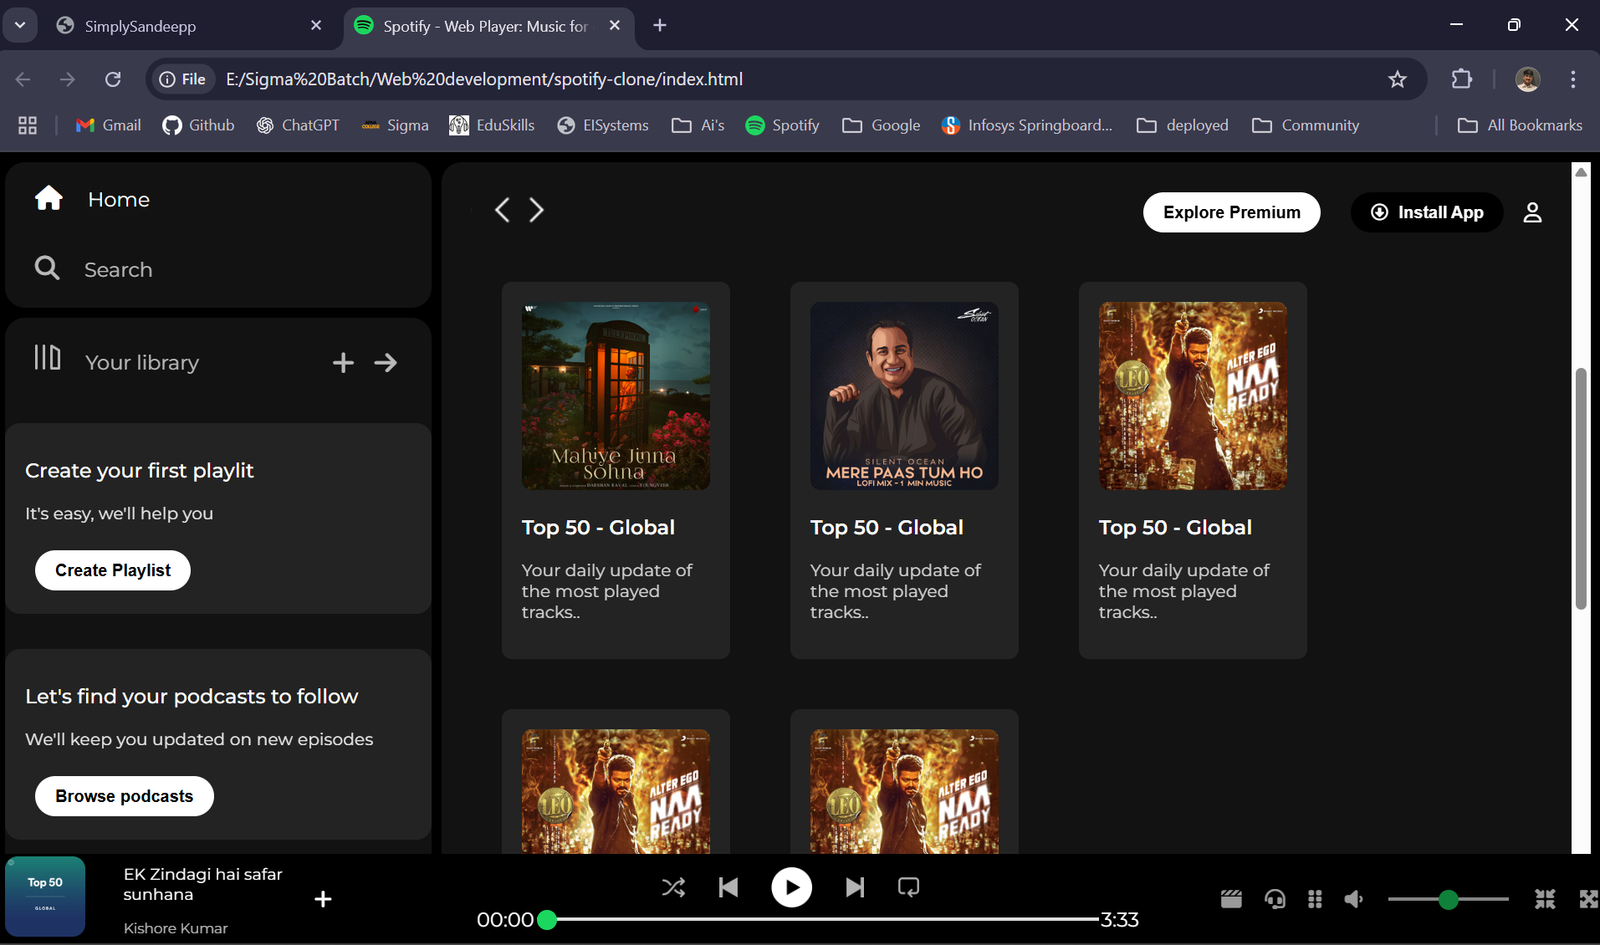The height and width of the screenshot is (945, 1600).
Task: Open the Mere Paas Tum Ho album card
Action: 904,470
